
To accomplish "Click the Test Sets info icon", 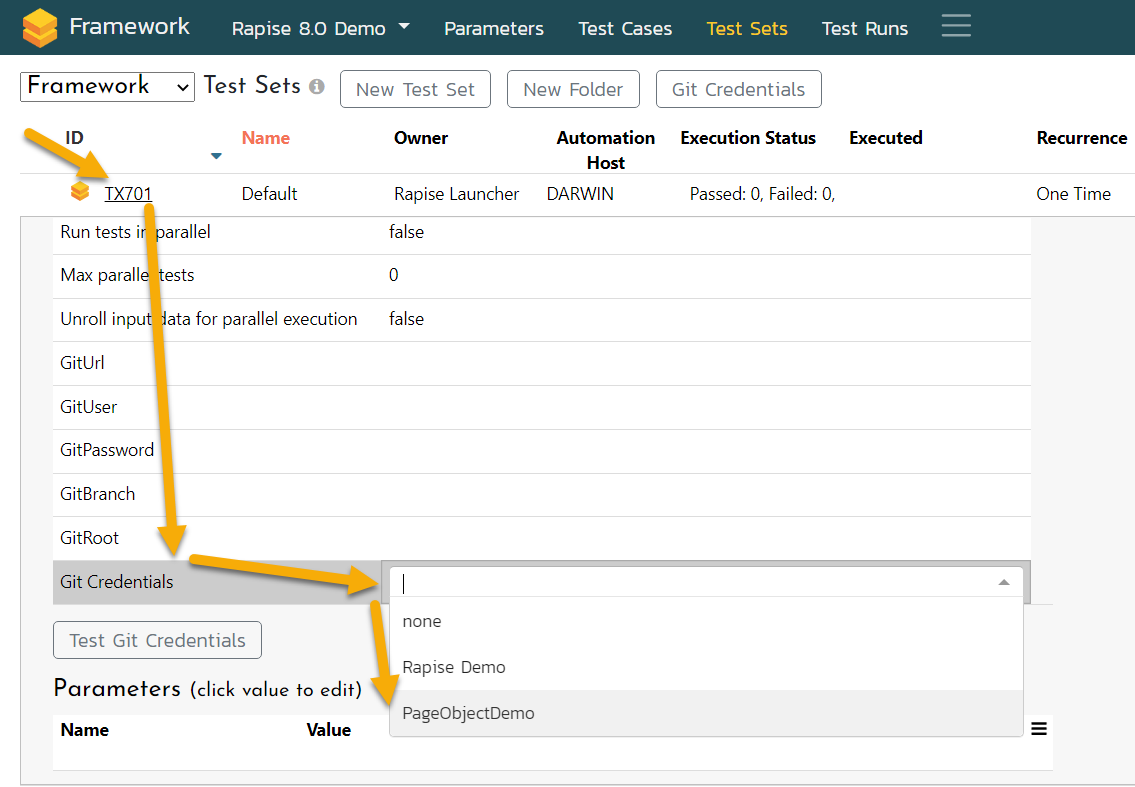I will click(x=317, y=87).
